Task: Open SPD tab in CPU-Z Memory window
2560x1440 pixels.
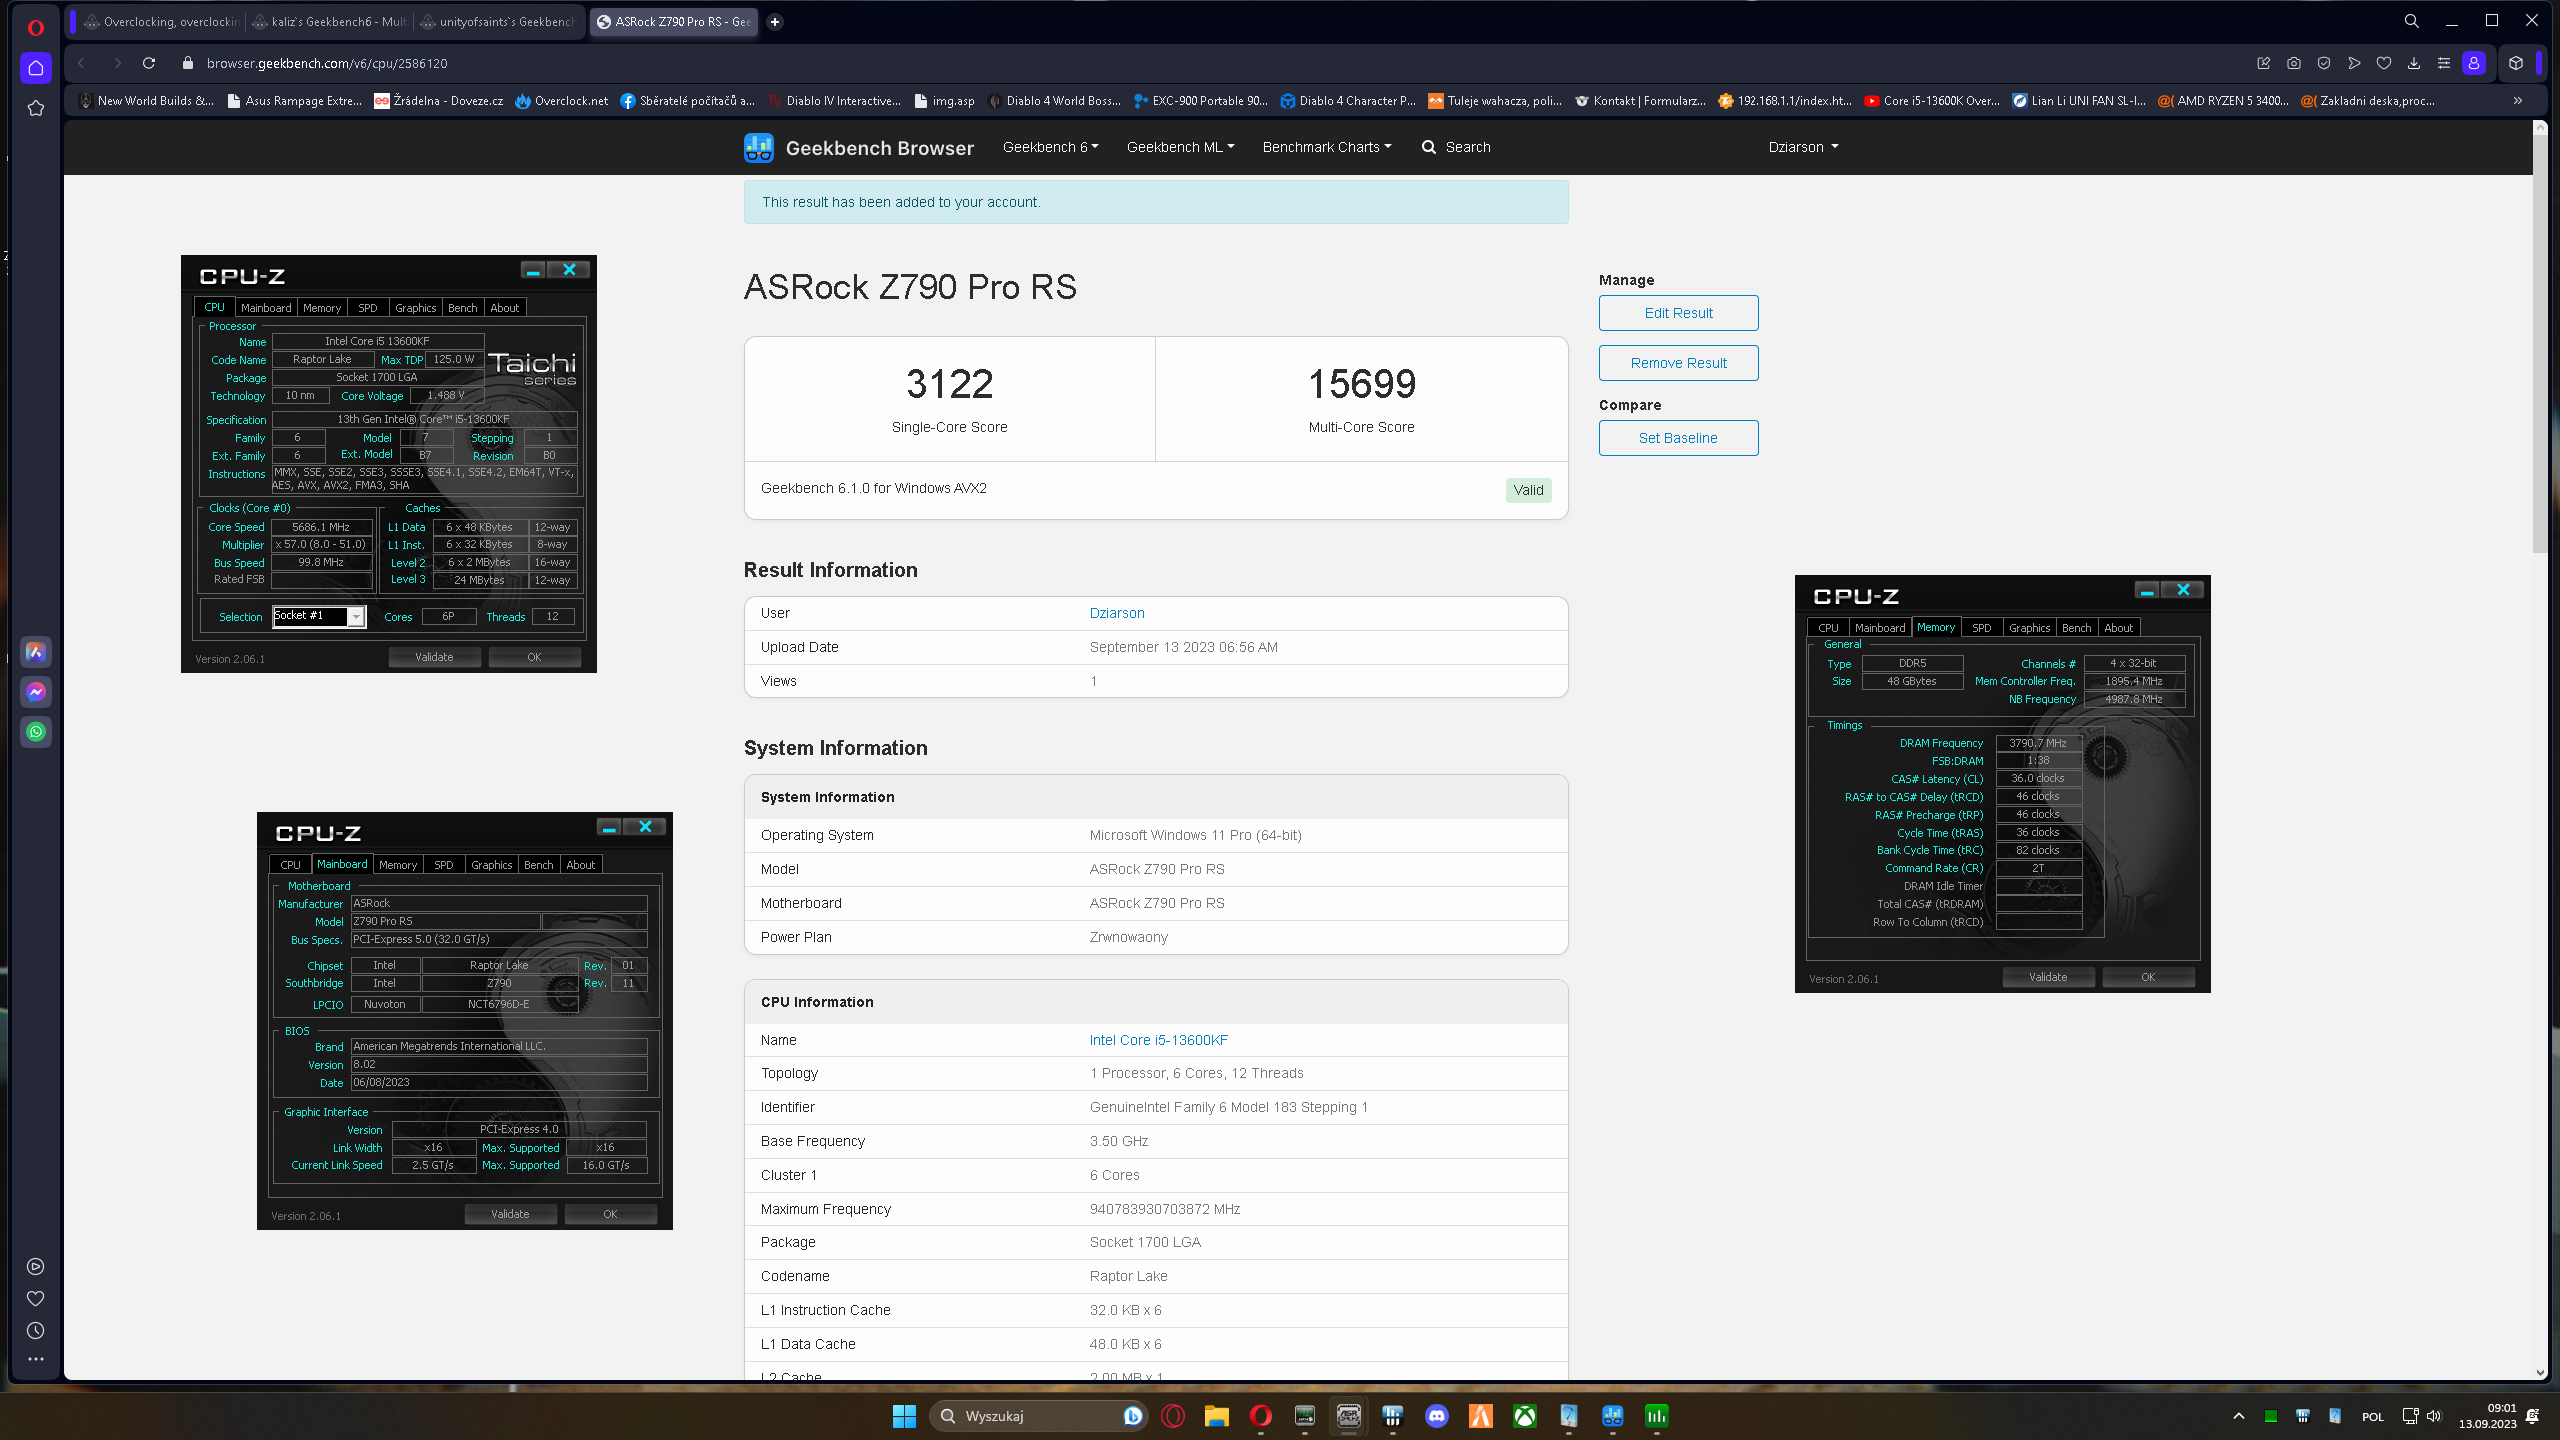Action: pyautogui.click(x=1981, y=628)
